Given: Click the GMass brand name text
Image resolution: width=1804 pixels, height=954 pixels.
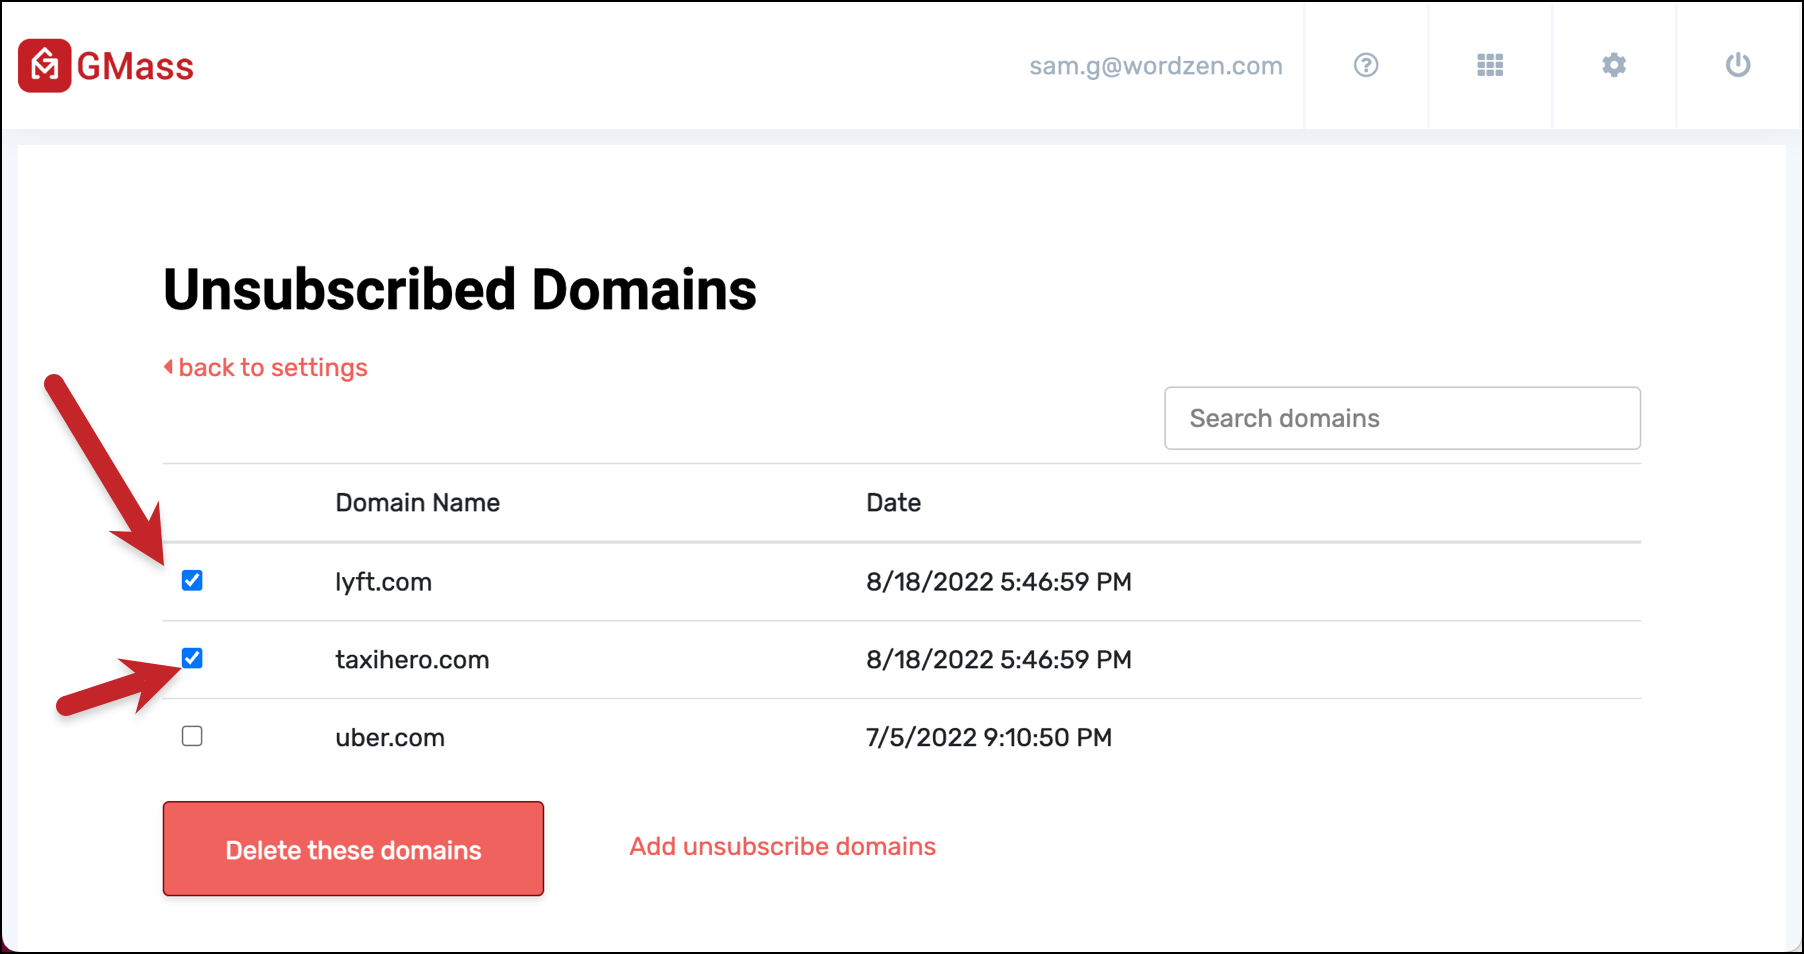Looking at the screenshot, I should (x=135, y=67).
